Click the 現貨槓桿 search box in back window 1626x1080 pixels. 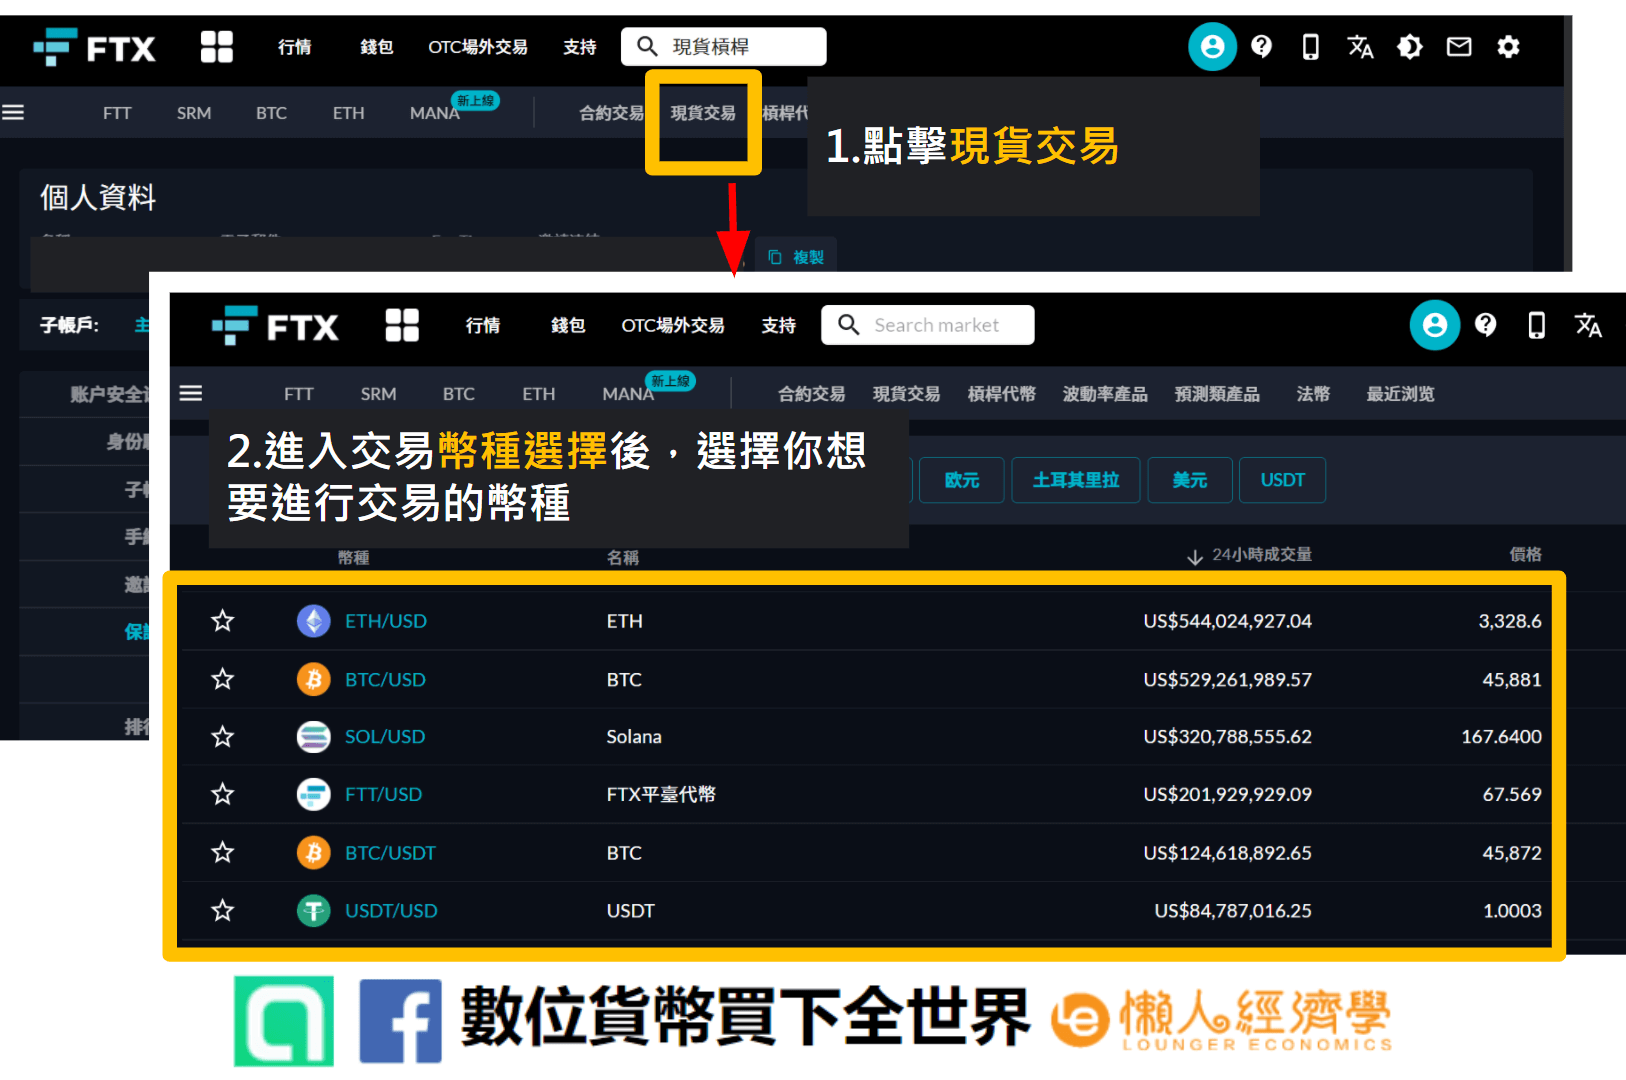[724, 46]
